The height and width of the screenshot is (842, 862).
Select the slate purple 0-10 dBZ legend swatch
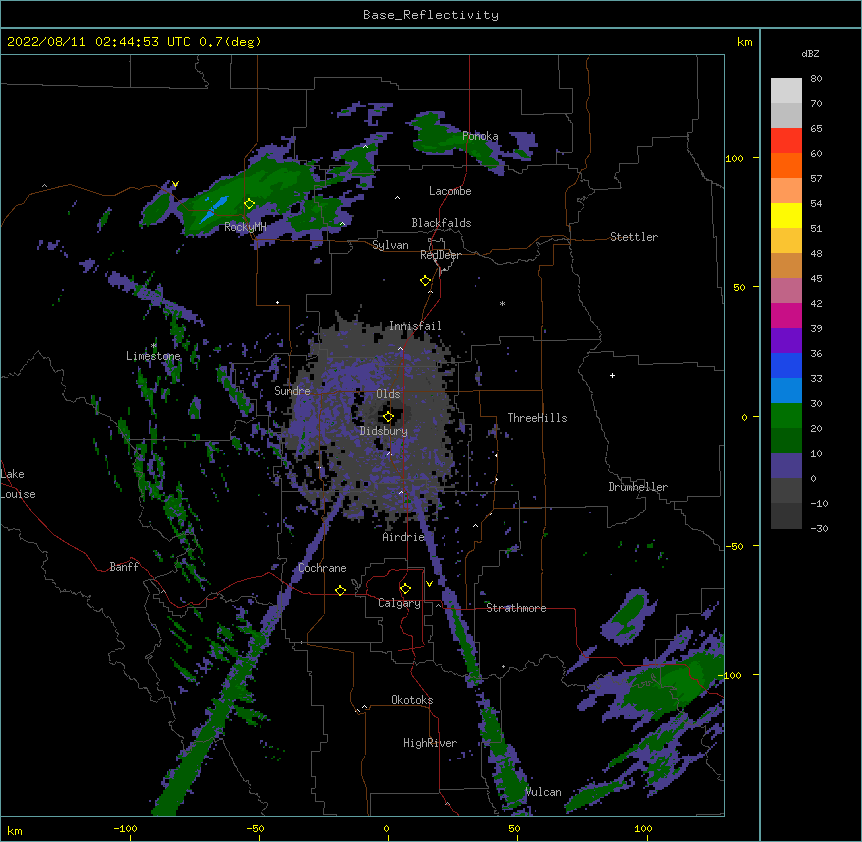click(x=786, y=466)
